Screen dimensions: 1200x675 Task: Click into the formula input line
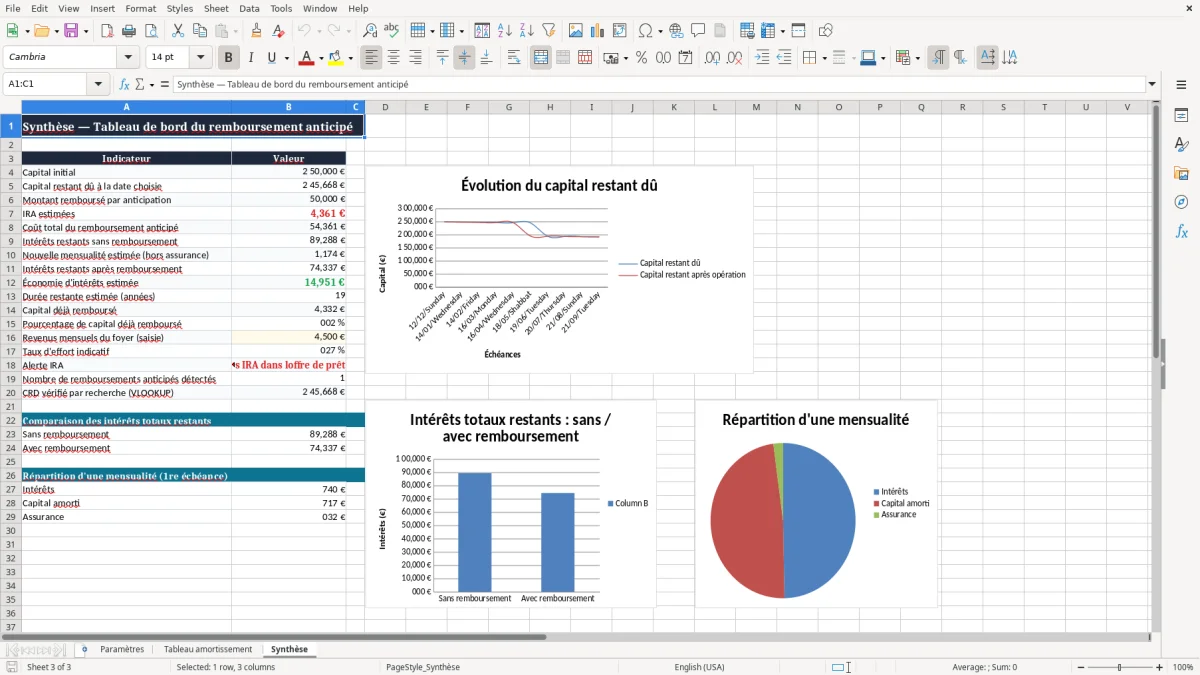click(658, 84)
